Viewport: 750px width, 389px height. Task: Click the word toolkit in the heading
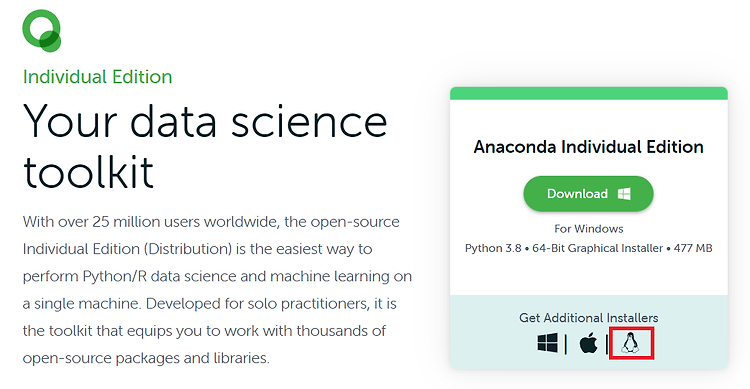[x=88, y=171]
